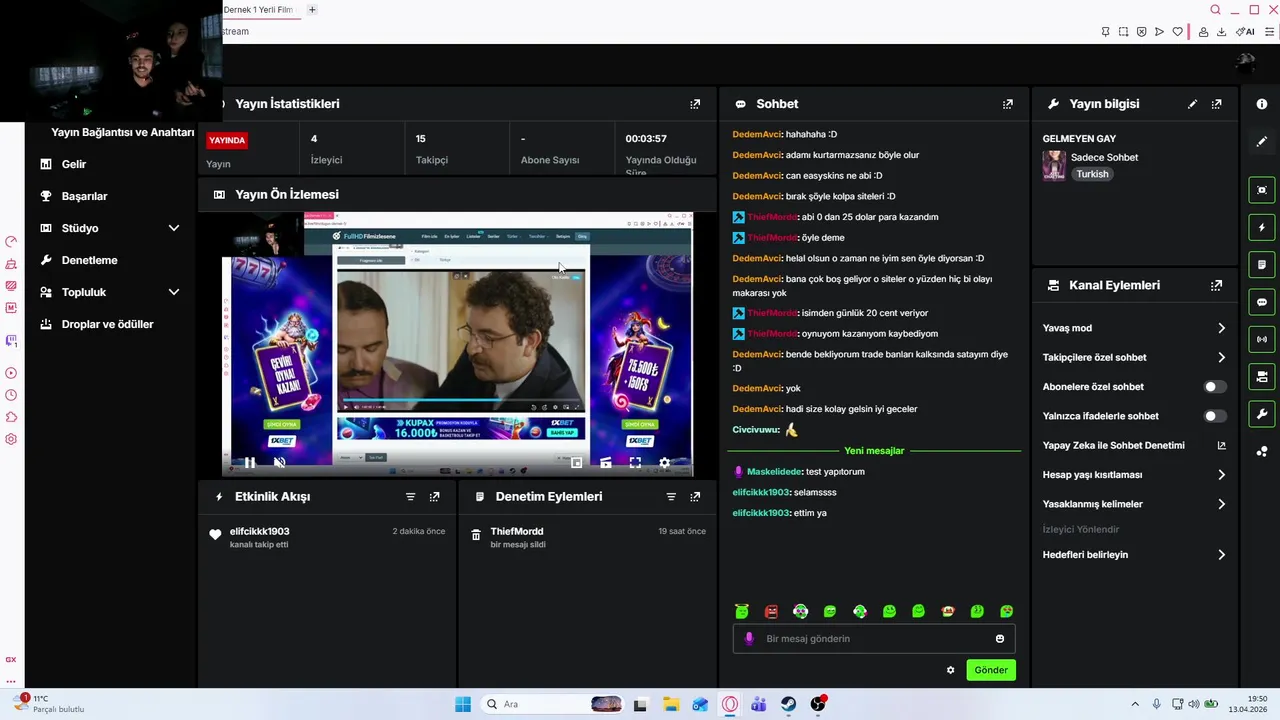
Task: Click Maskelidede username in chat
Action: [x=774, y=472]
